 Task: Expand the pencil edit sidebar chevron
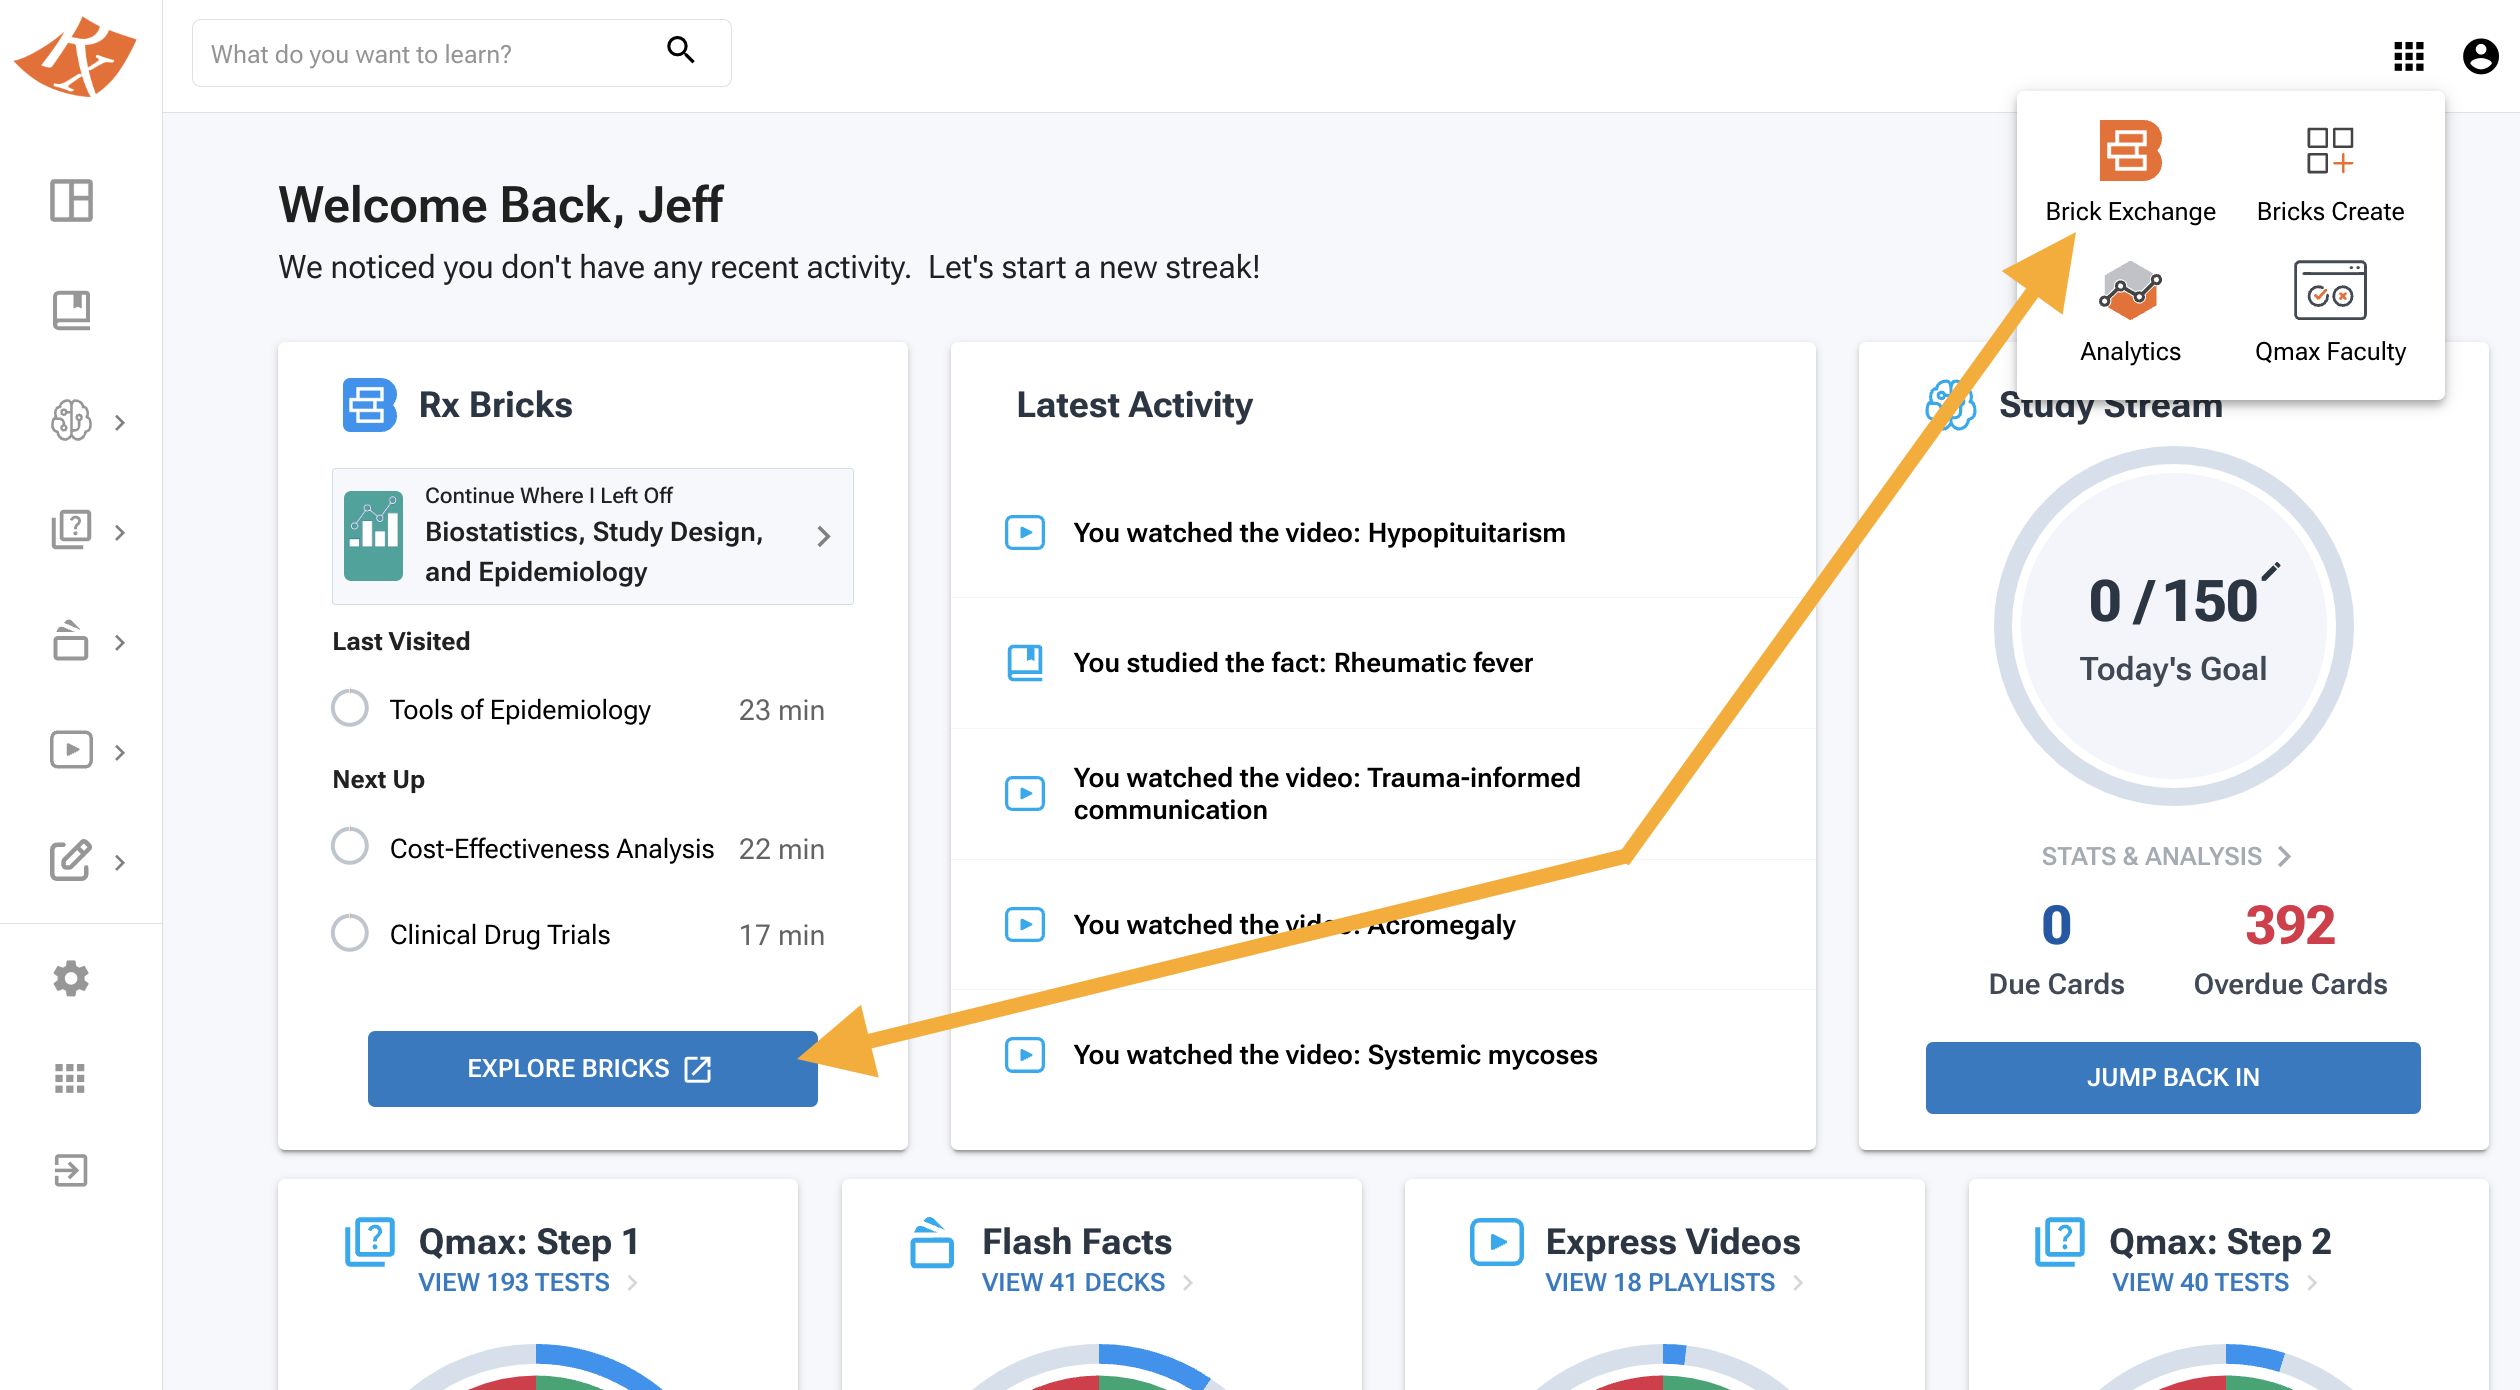point(120,863)
